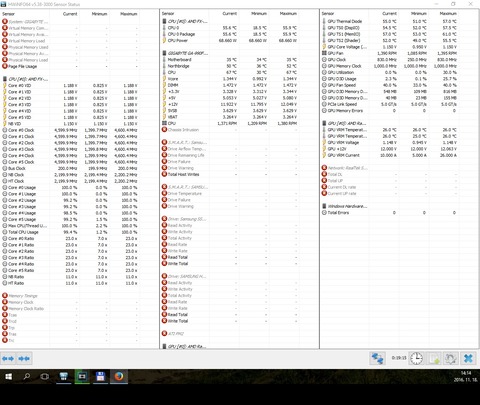Reset min/max with the clock icon
Viewport: 480px width, 405px height.
pyautogui.click(x=416, y=359)
